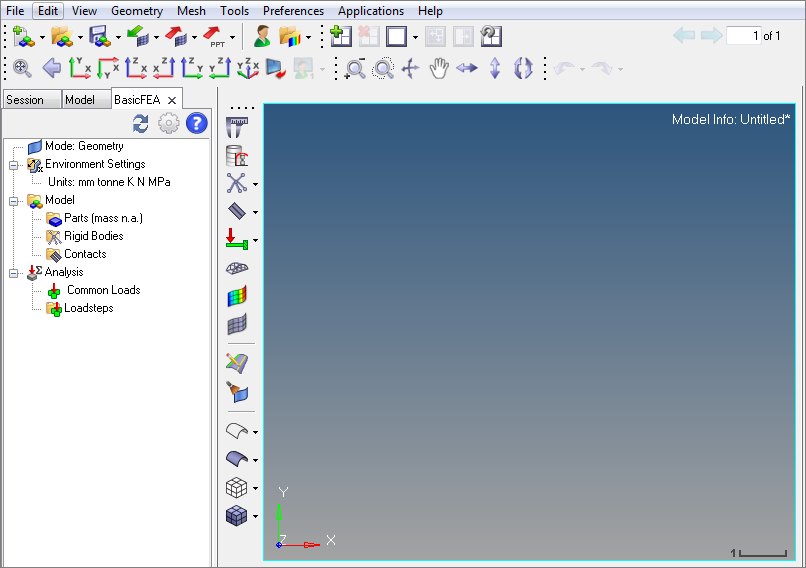Collapse the Model tree node
The image size is (806, 568).
pos(14,200)
